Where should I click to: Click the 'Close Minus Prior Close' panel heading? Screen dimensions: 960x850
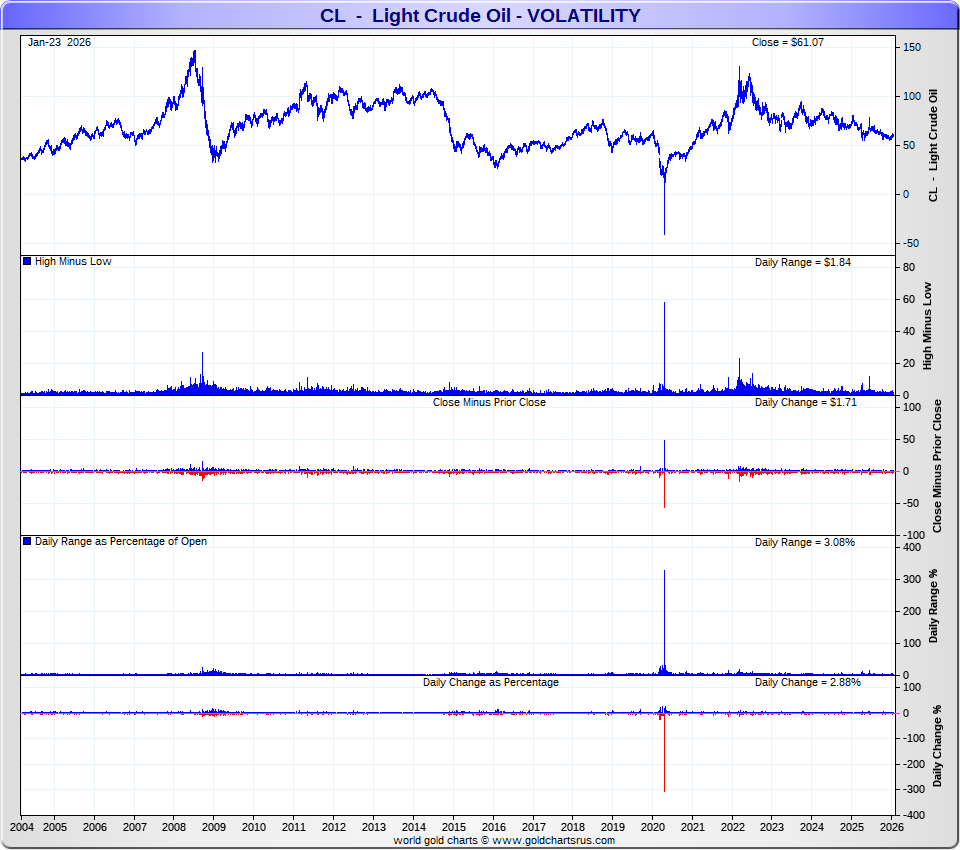coord(489,402)
